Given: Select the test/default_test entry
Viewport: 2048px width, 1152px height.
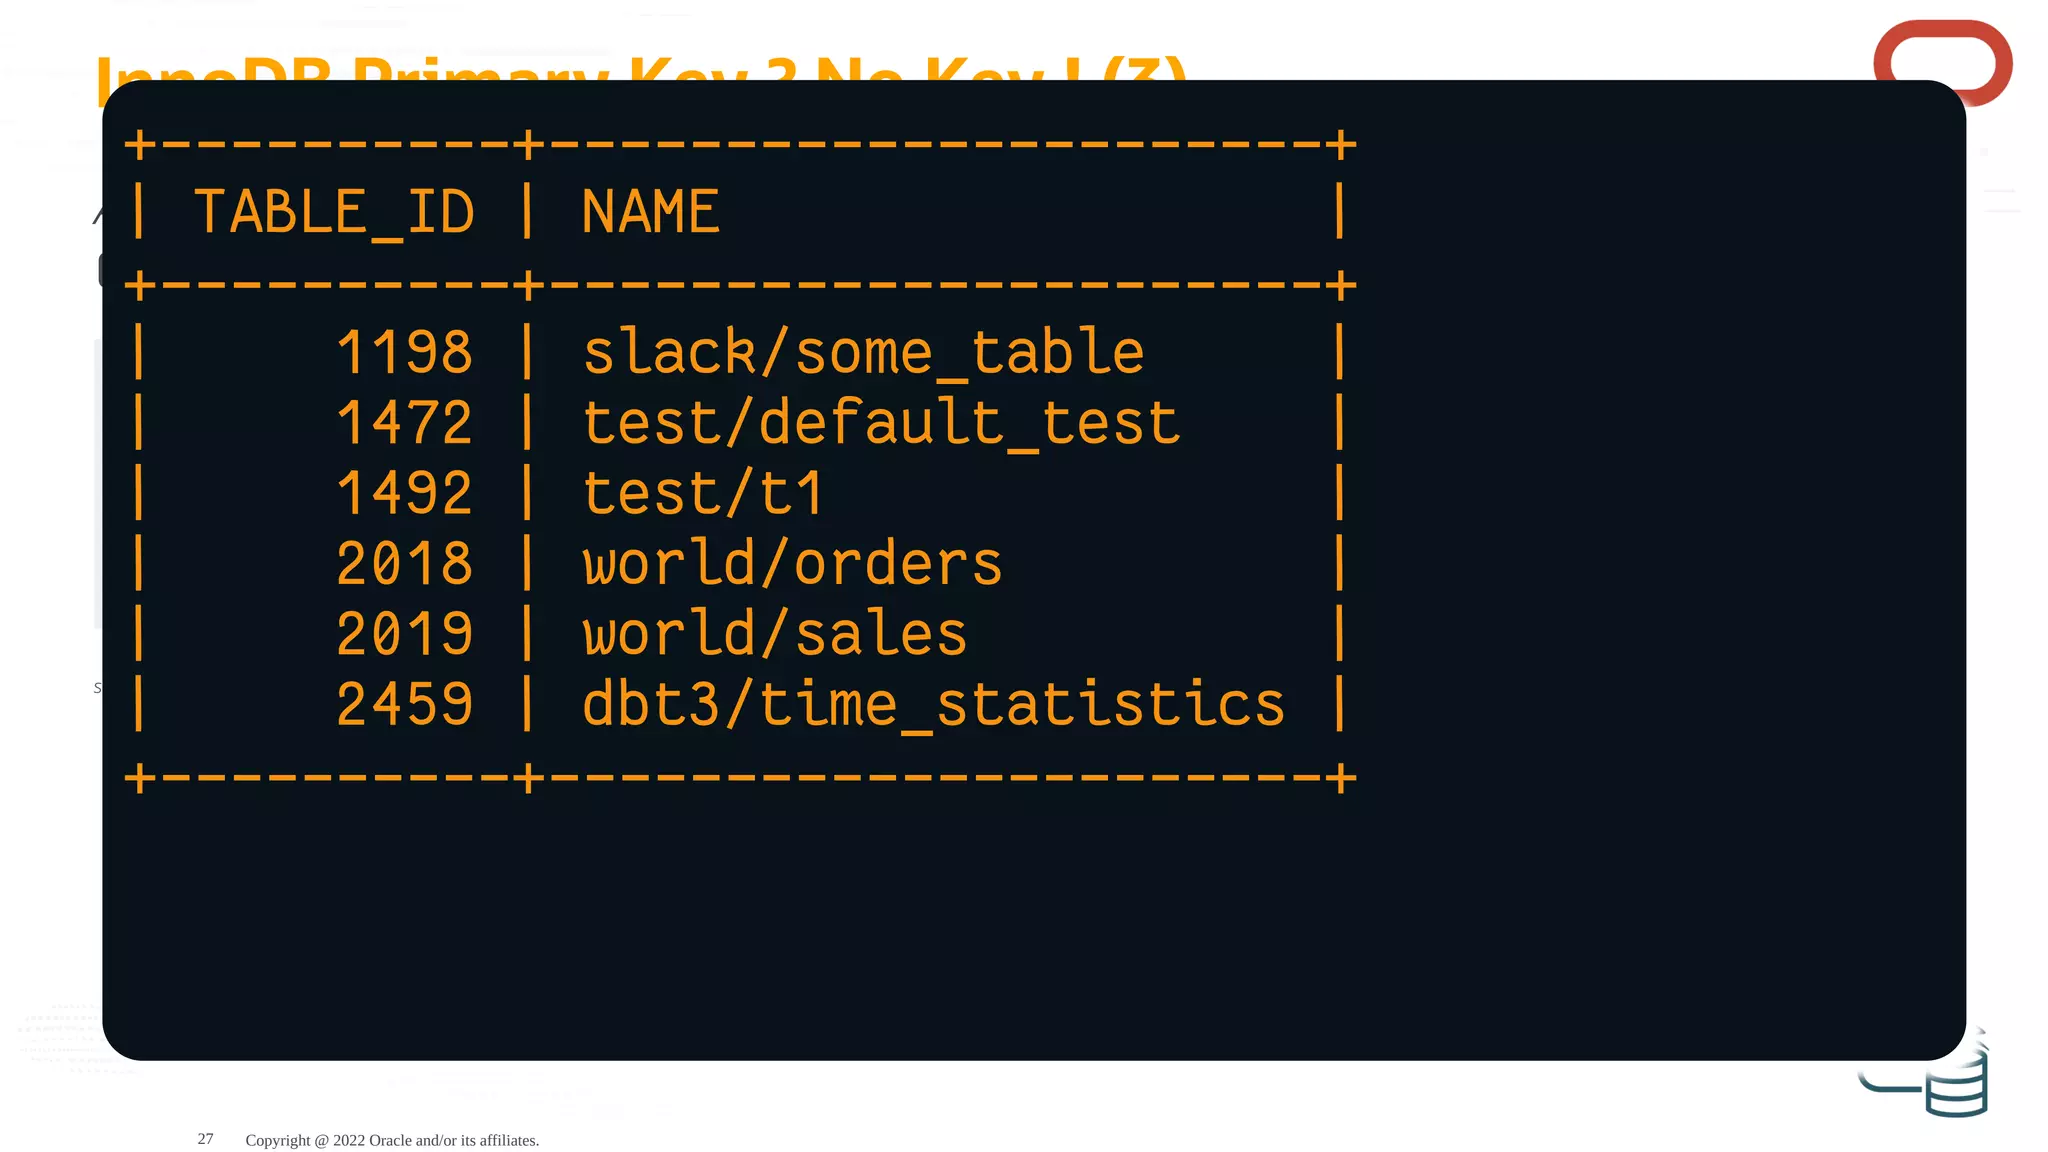Looking at the screenshot, I should pos(881,424).
